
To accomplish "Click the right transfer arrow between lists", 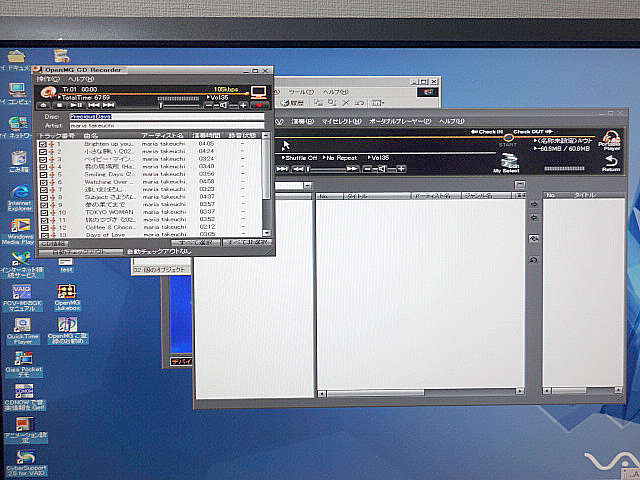I will tap(534, 204).
